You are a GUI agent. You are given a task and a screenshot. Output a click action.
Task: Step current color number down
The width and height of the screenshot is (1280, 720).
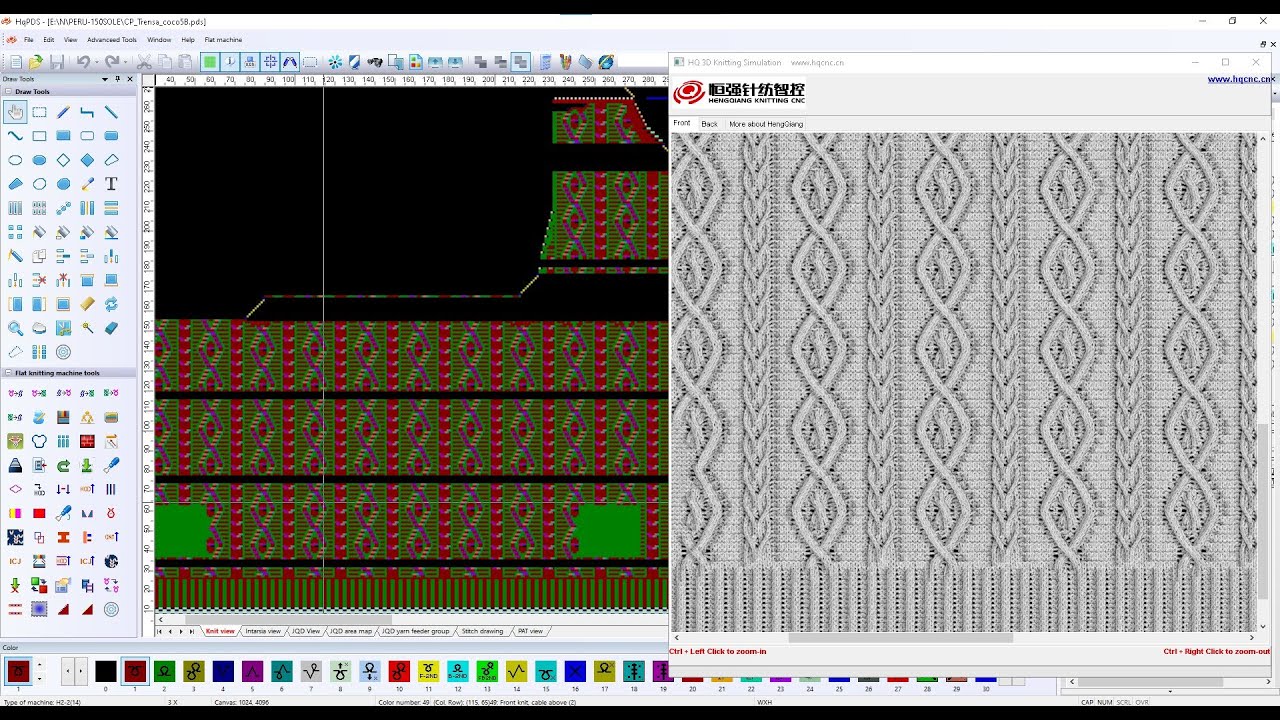coord(39,678)
